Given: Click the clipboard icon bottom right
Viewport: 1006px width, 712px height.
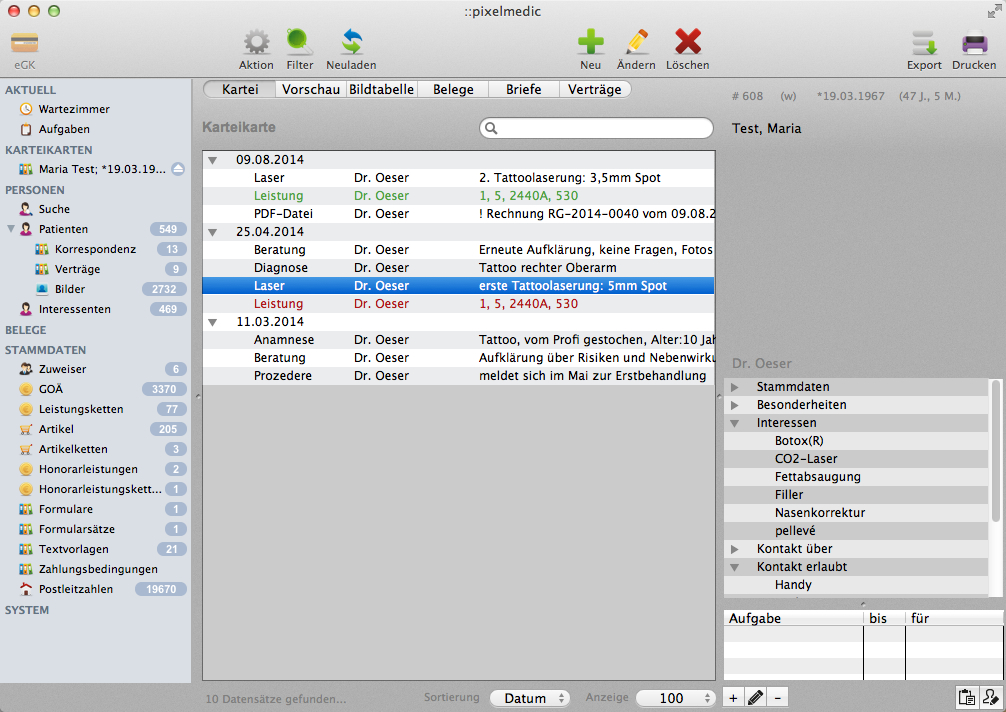Looking at the screenshot, I should [x=966, y=697].
